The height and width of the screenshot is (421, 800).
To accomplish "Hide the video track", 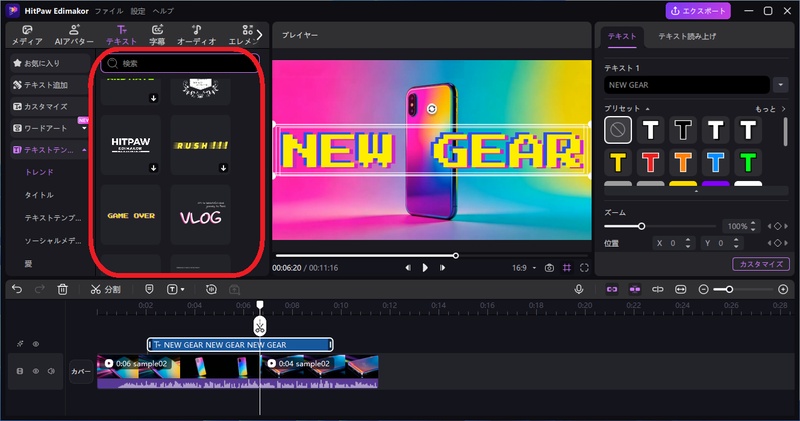I will (36, 371).
